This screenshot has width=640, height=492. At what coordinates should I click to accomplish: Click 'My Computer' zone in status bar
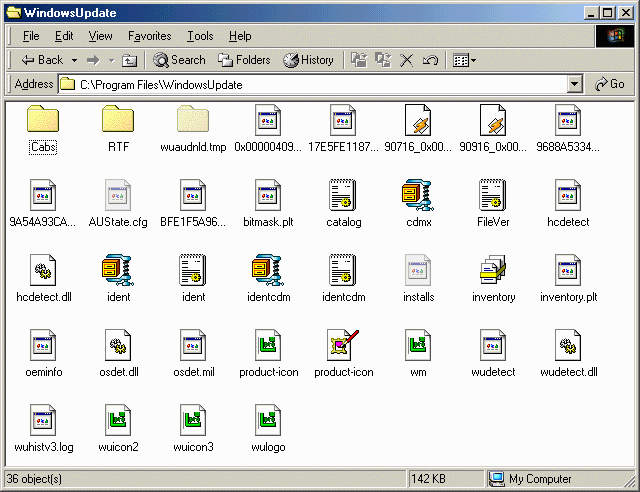(x=540, y=479)
